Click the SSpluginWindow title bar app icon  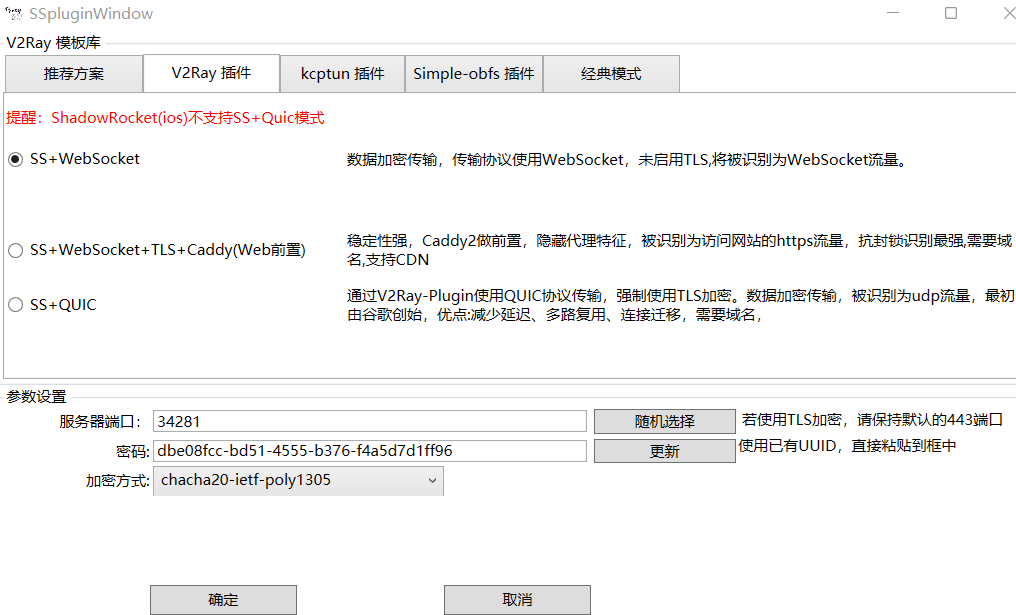[14, 14]
